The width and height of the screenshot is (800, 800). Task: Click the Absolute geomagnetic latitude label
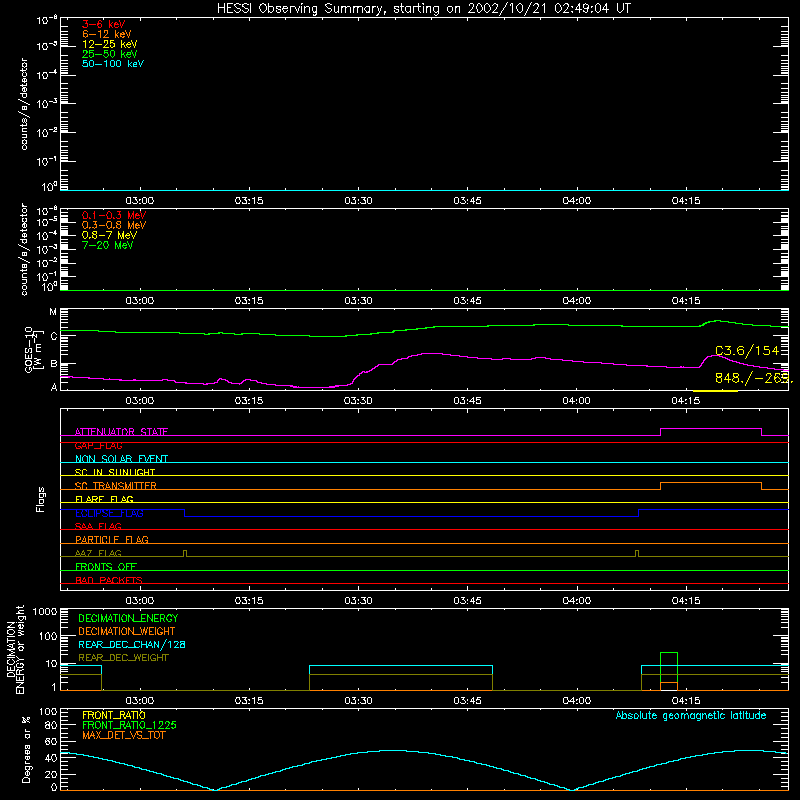tap(691, 716)
